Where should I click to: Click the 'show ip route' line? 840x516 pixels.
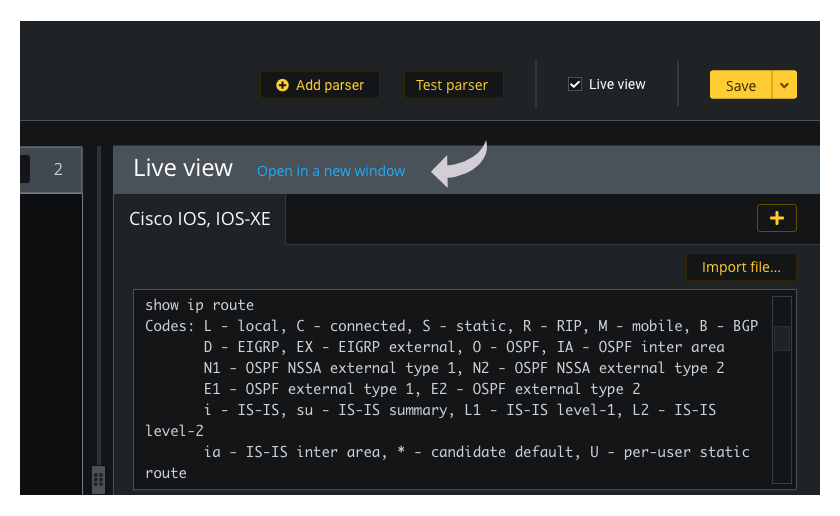tap(199, 305)
